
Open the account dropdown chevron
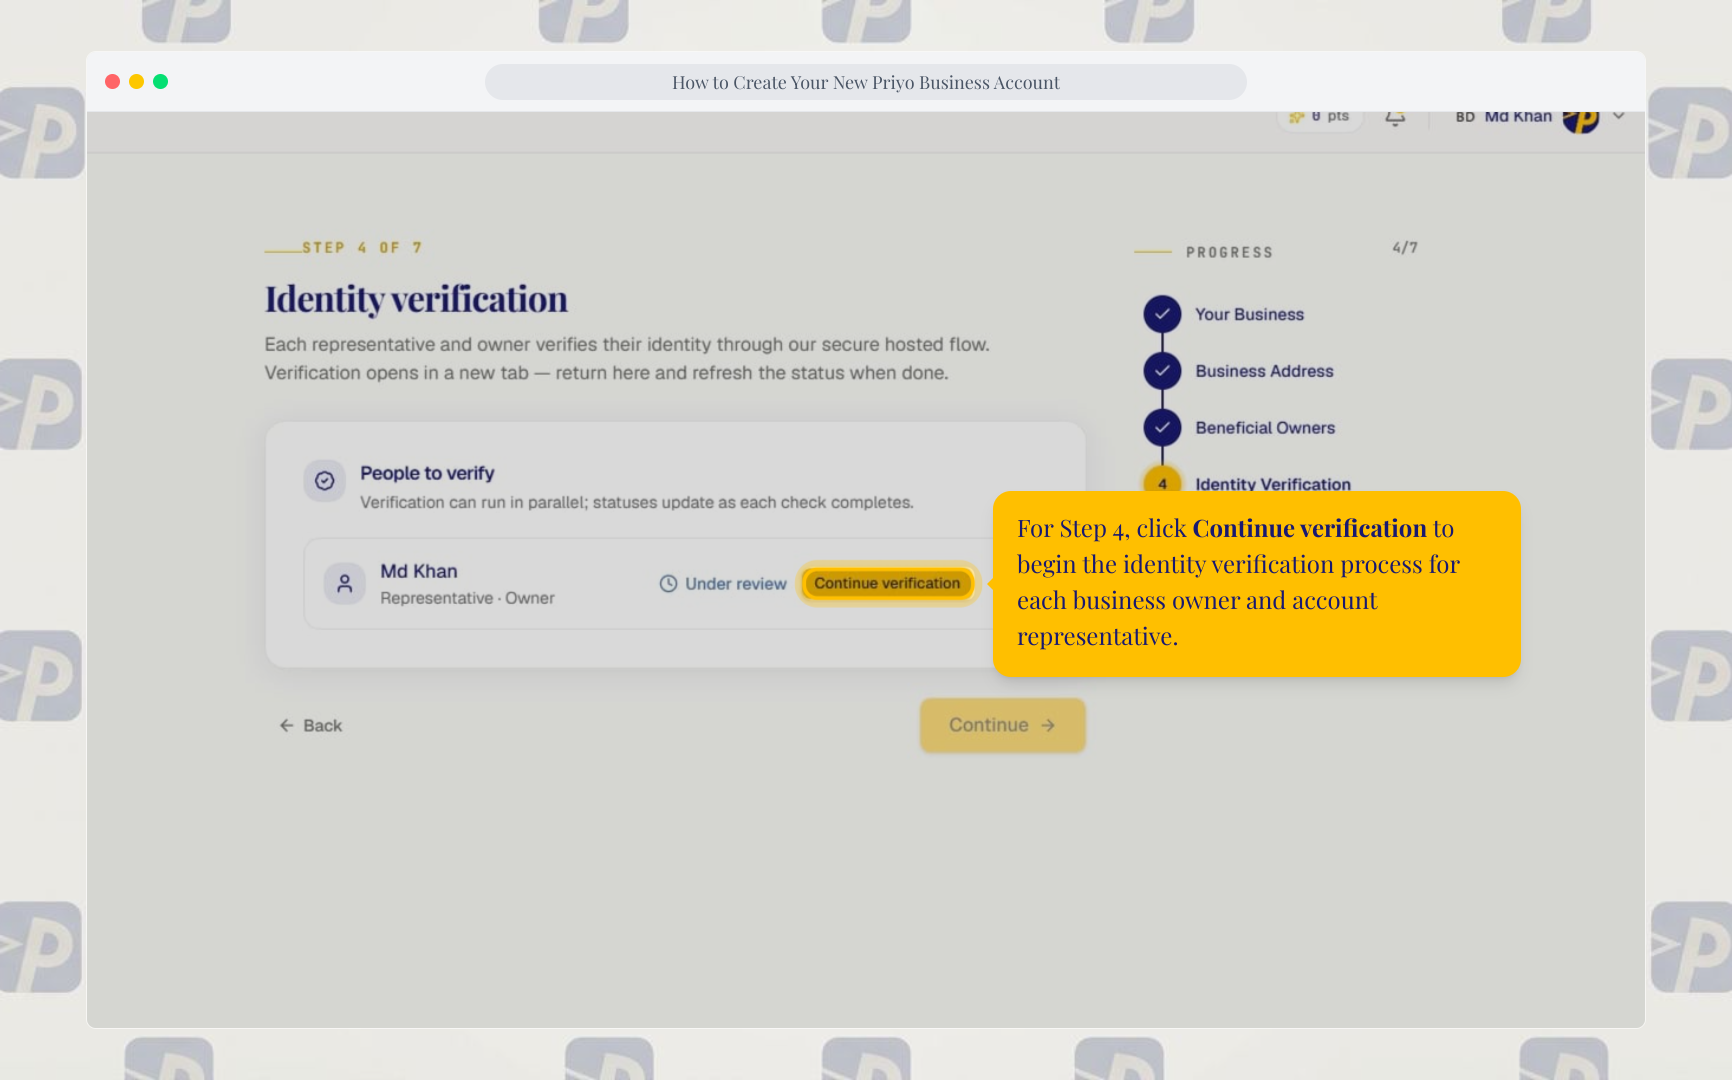(1618, 116)
